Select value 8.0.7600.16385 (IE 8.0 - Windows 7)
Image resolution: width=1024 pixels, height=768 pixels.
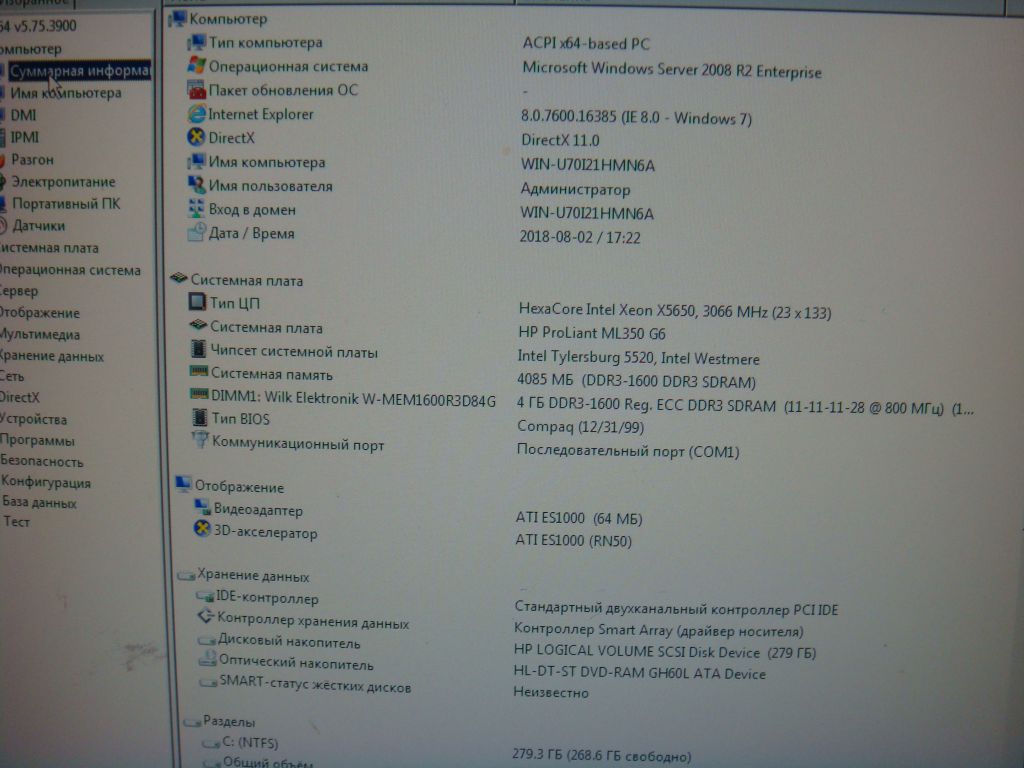pyautogui.click(x=636, y=118)
